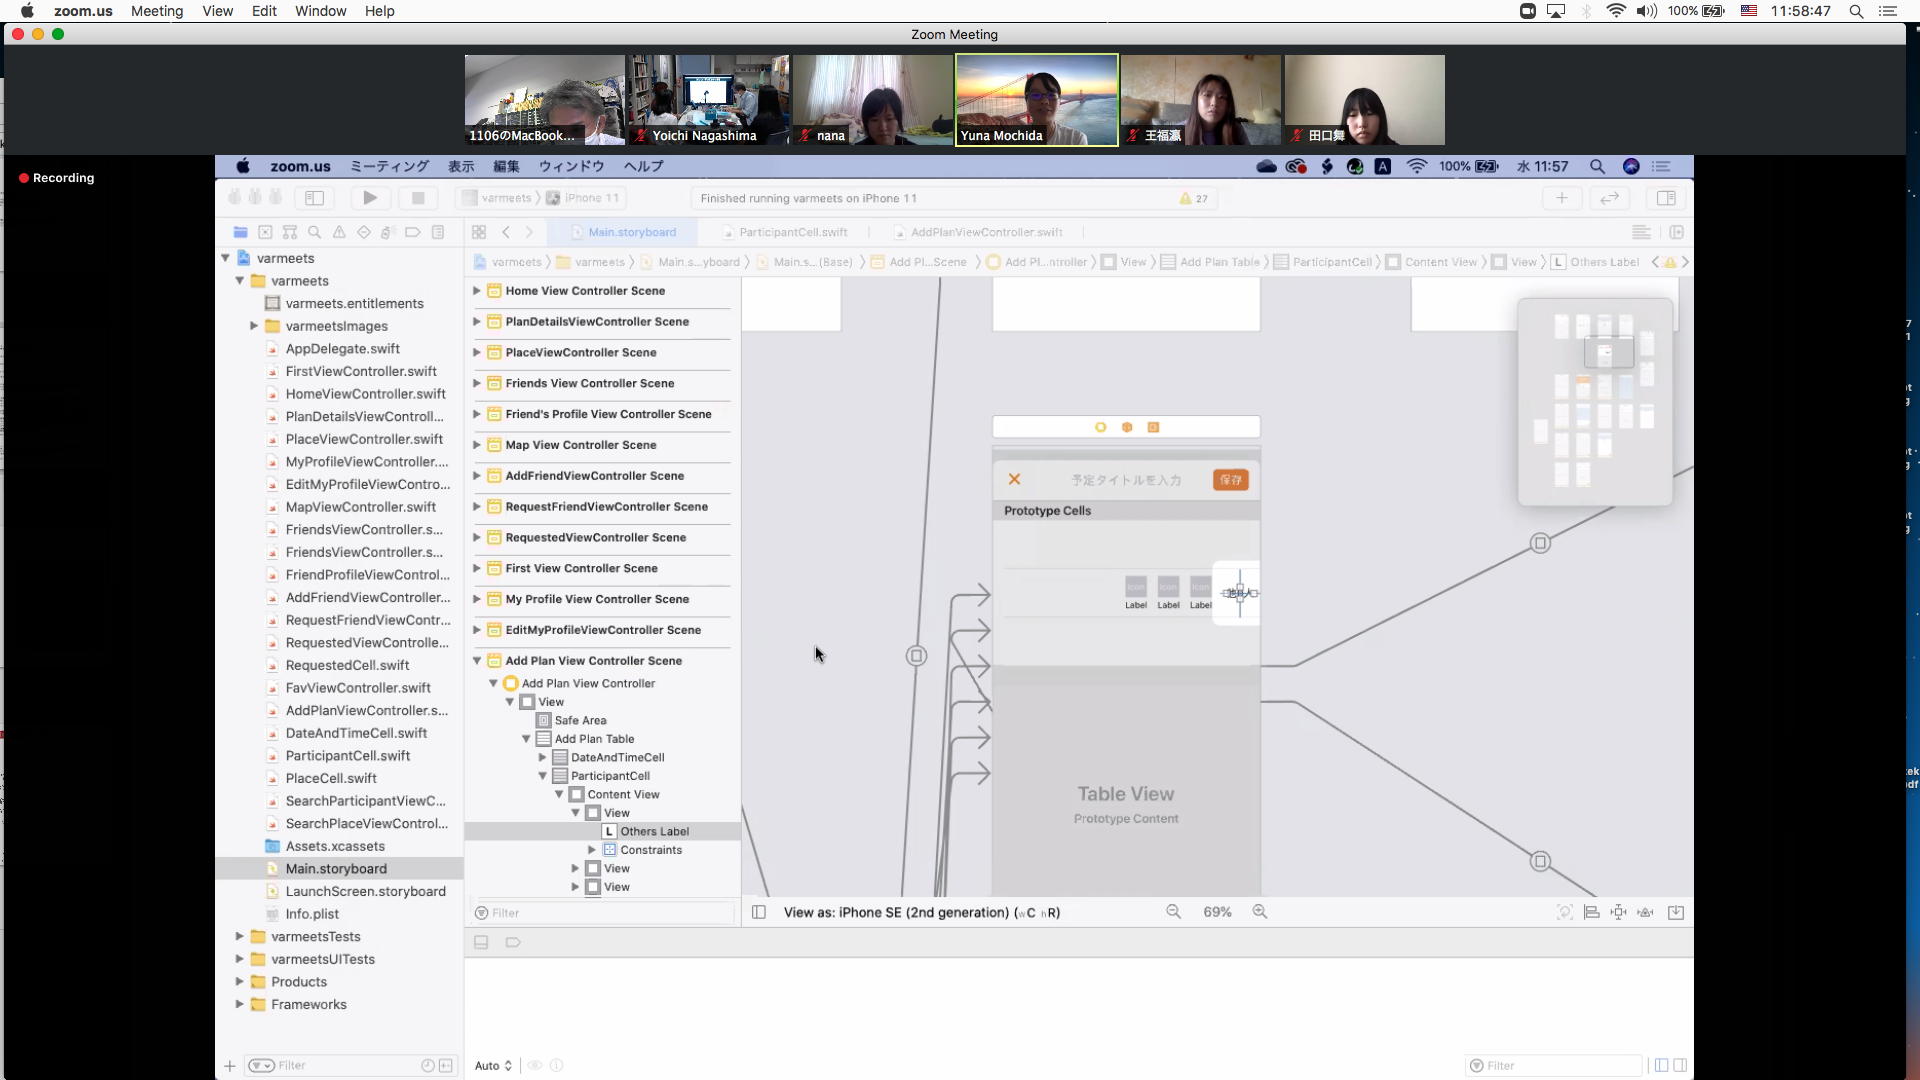1920x1080 pixels.
Task: Click the canvas zoom in icon
Action: [x=1260, y=912]
